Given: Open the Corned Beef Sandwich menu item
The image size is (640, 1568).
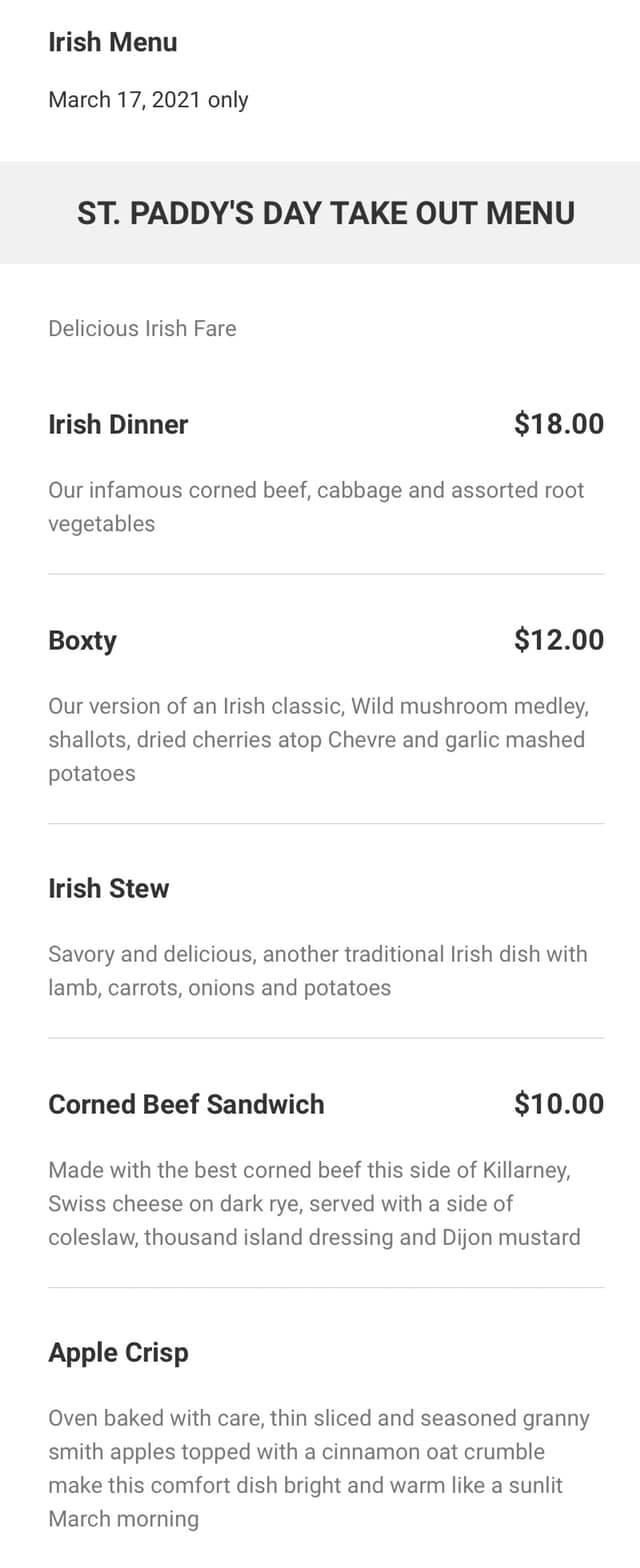Looking at the screenshot, I should [186, 1104].
